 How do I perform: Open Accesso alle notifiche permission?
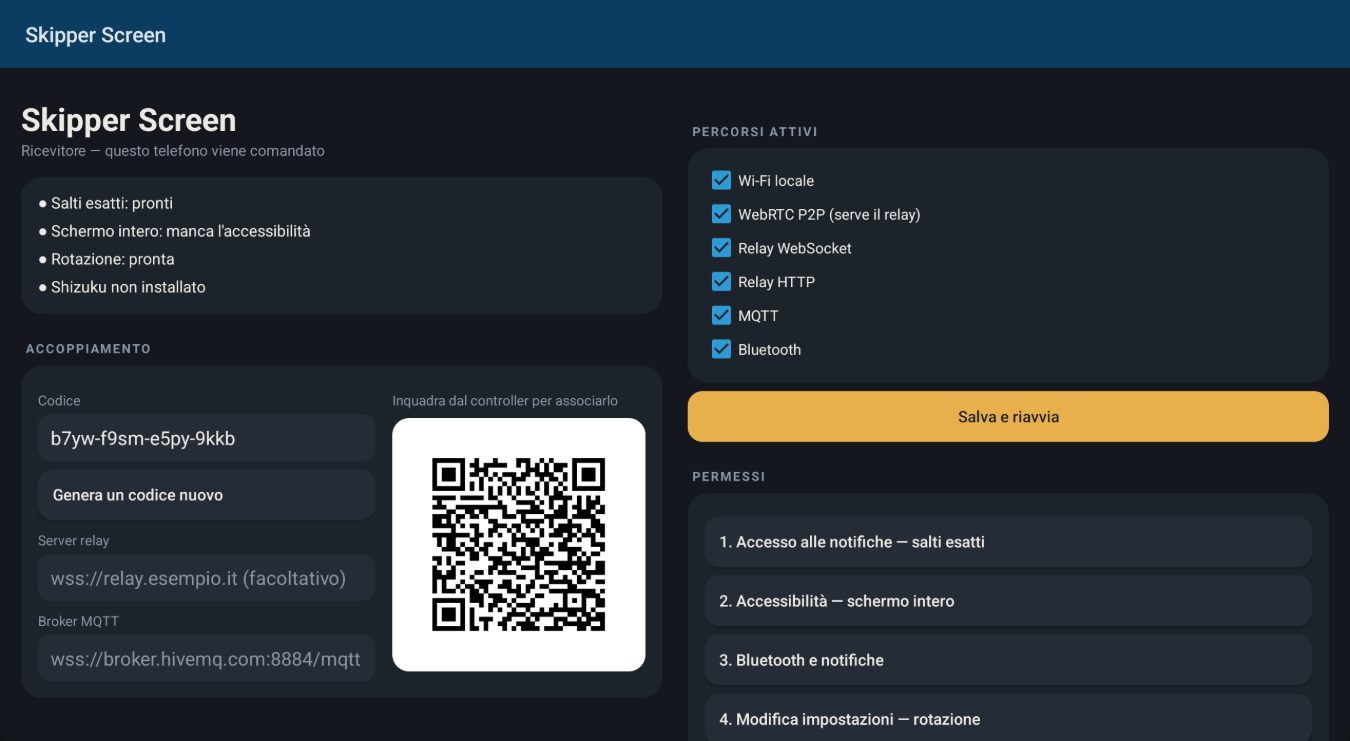click(x=1008, y=542)
